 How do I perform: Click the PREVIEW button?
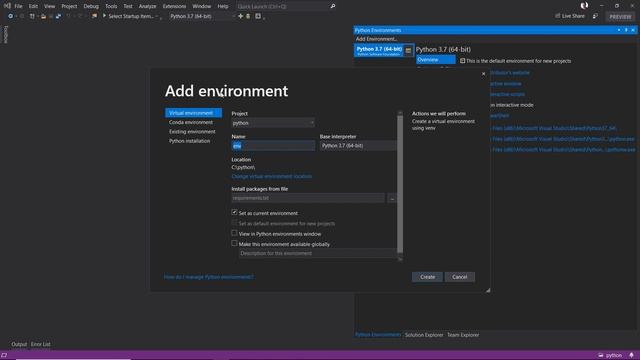[x=620, y=17]
